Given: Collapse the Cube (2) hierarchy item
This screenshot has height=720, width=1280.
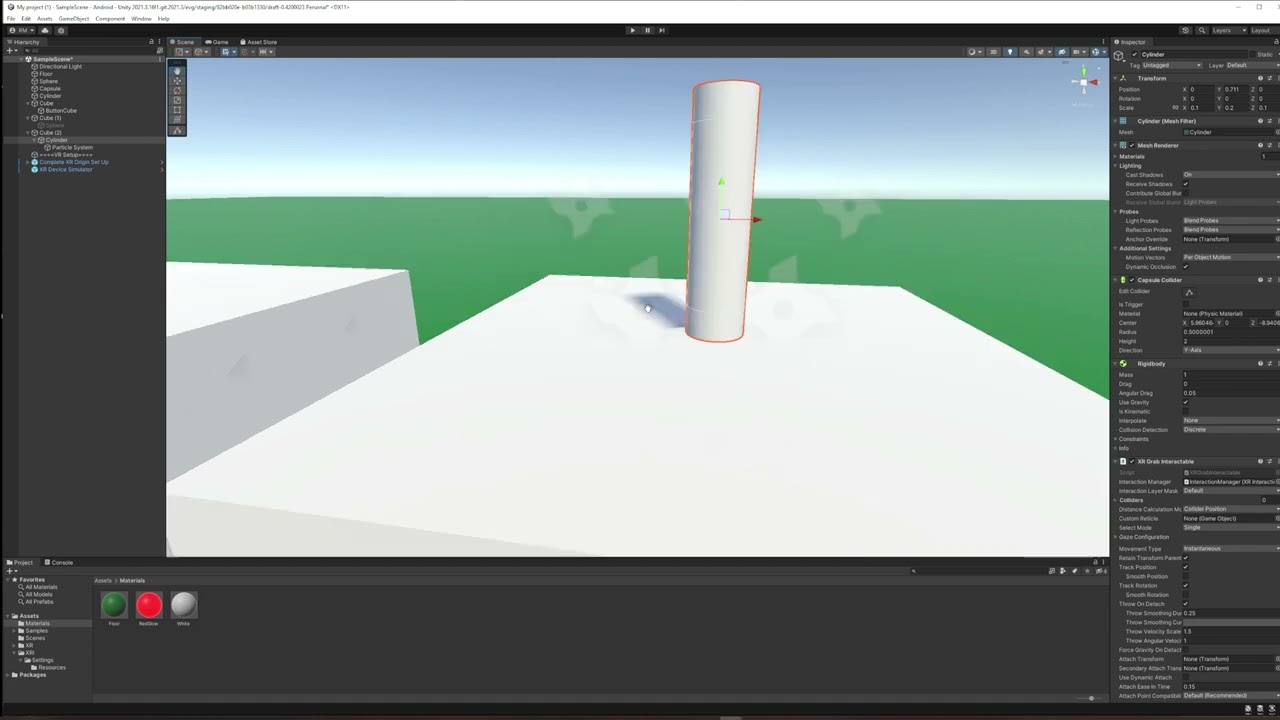Looking at the screenshot, I should click(x=29, y=133).
